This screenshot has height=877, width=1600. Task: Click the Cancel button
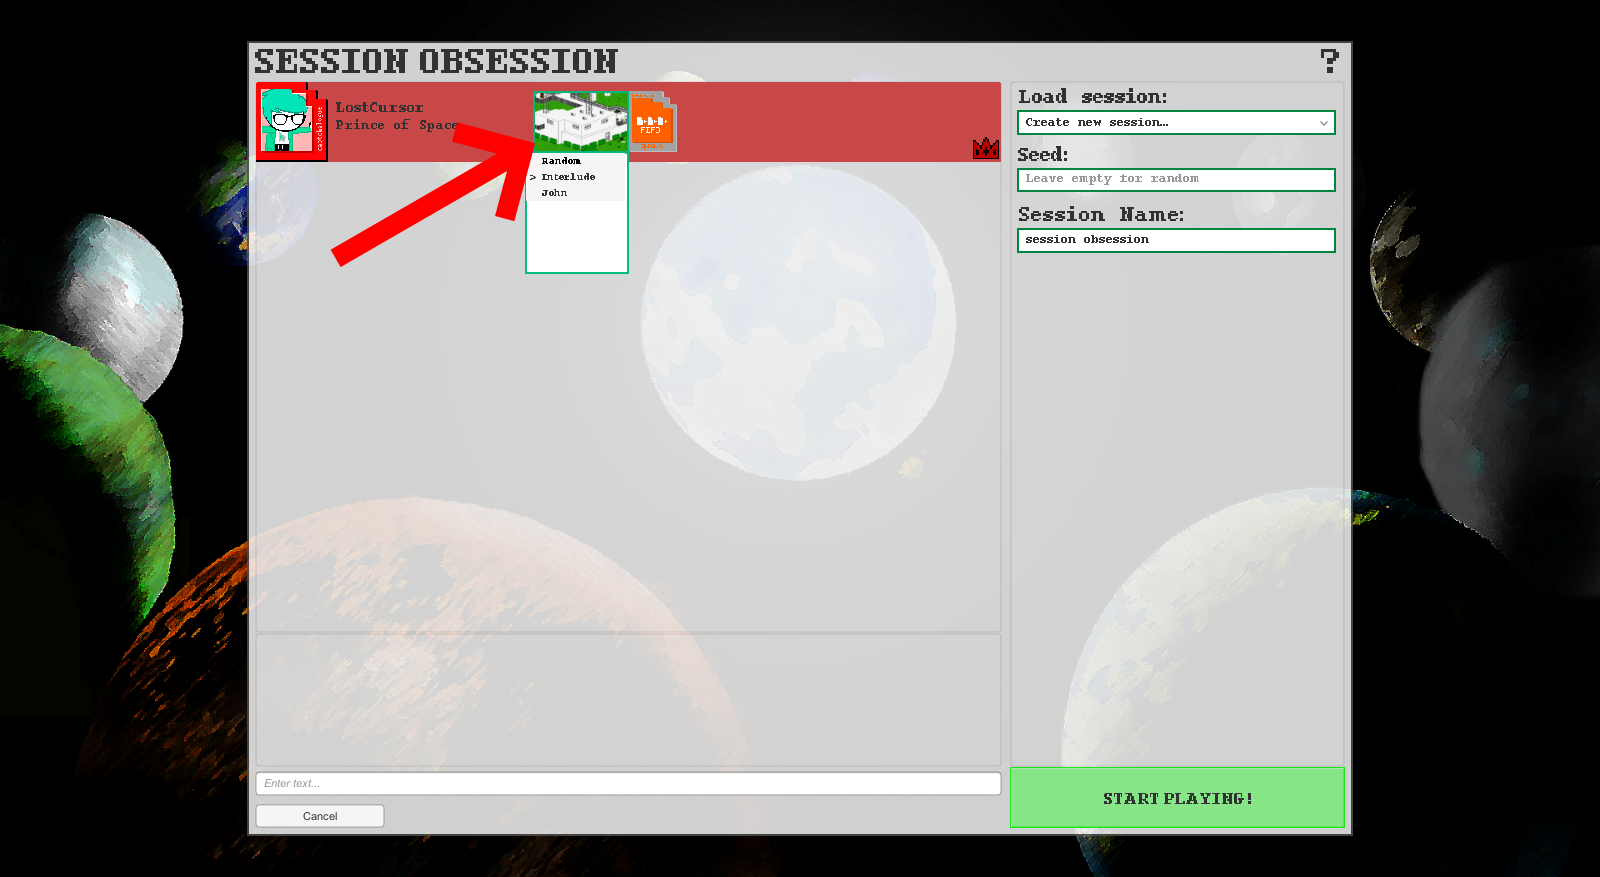pyautogui.click(x=320, y=816)
